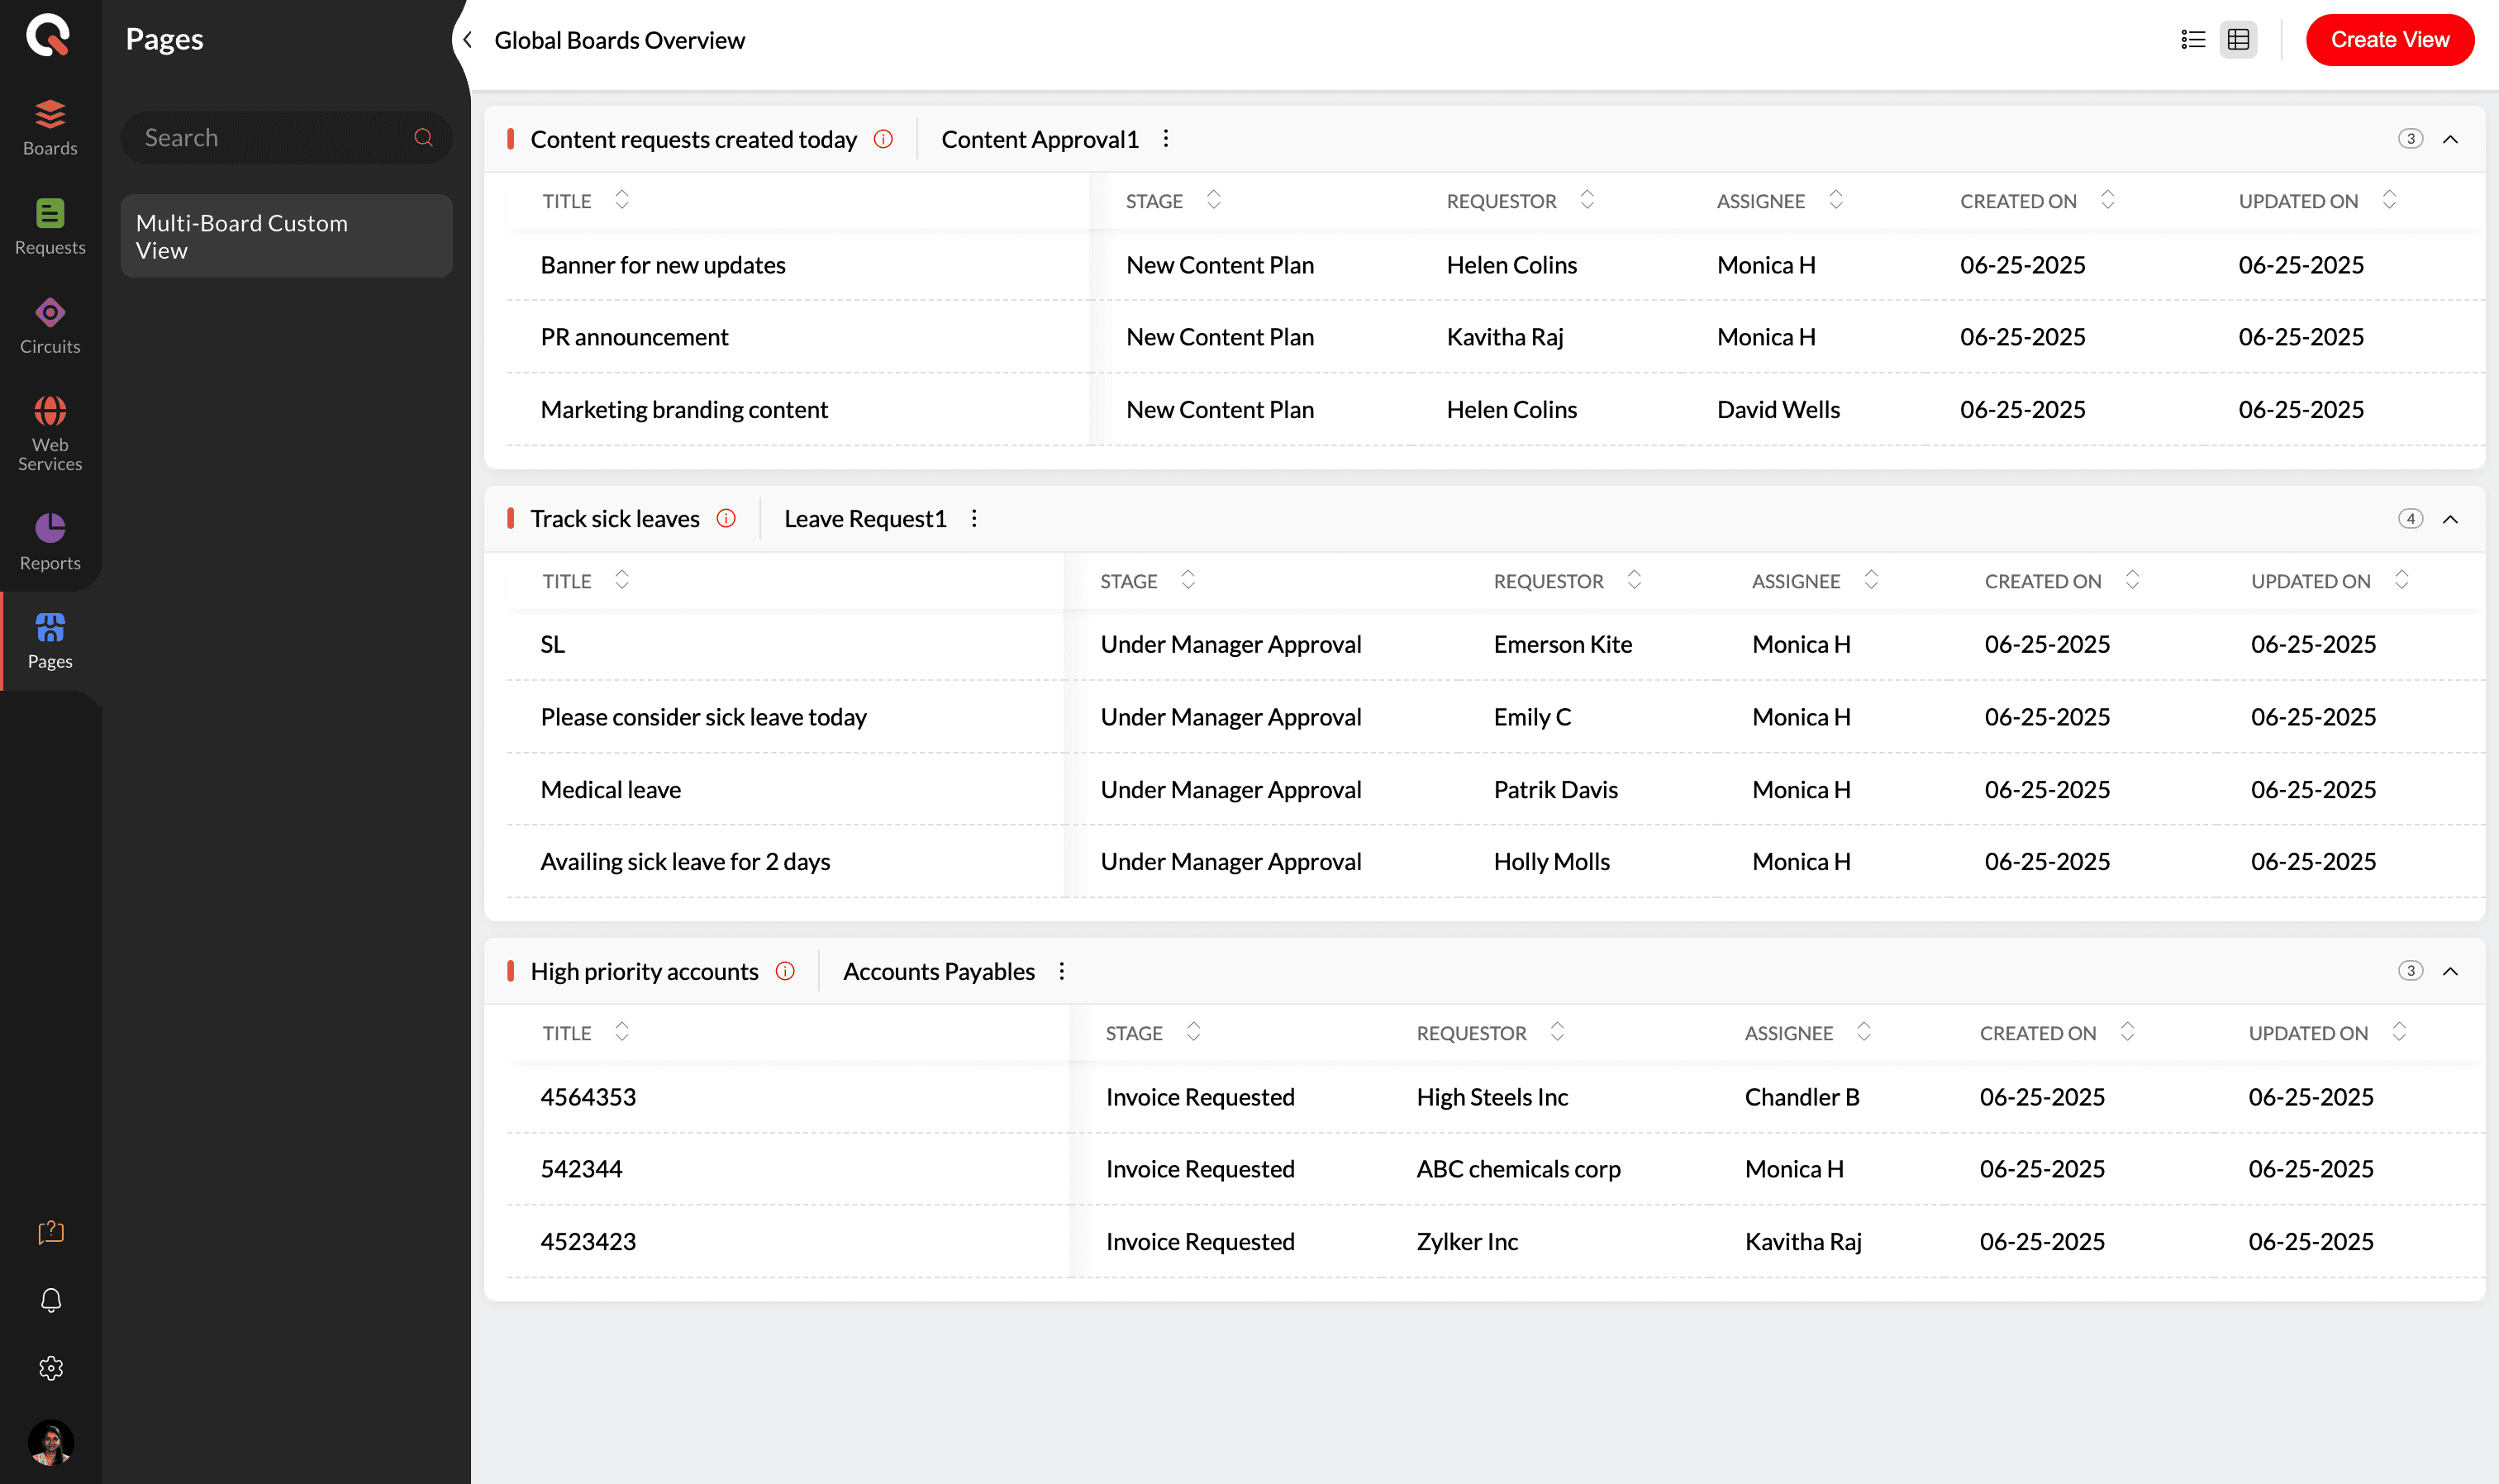
Task: Go to Requests in the sidebar
Action: tap(50, 226)
